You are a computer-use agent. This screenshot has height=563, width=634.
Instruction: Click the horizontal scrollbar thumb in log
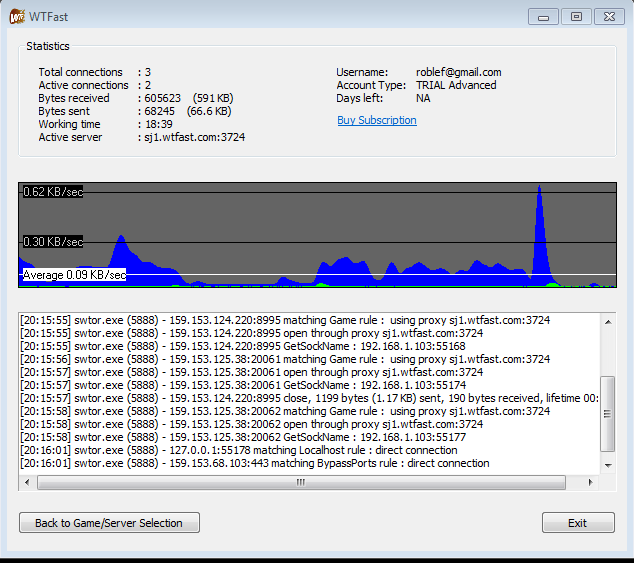[301, 482]
